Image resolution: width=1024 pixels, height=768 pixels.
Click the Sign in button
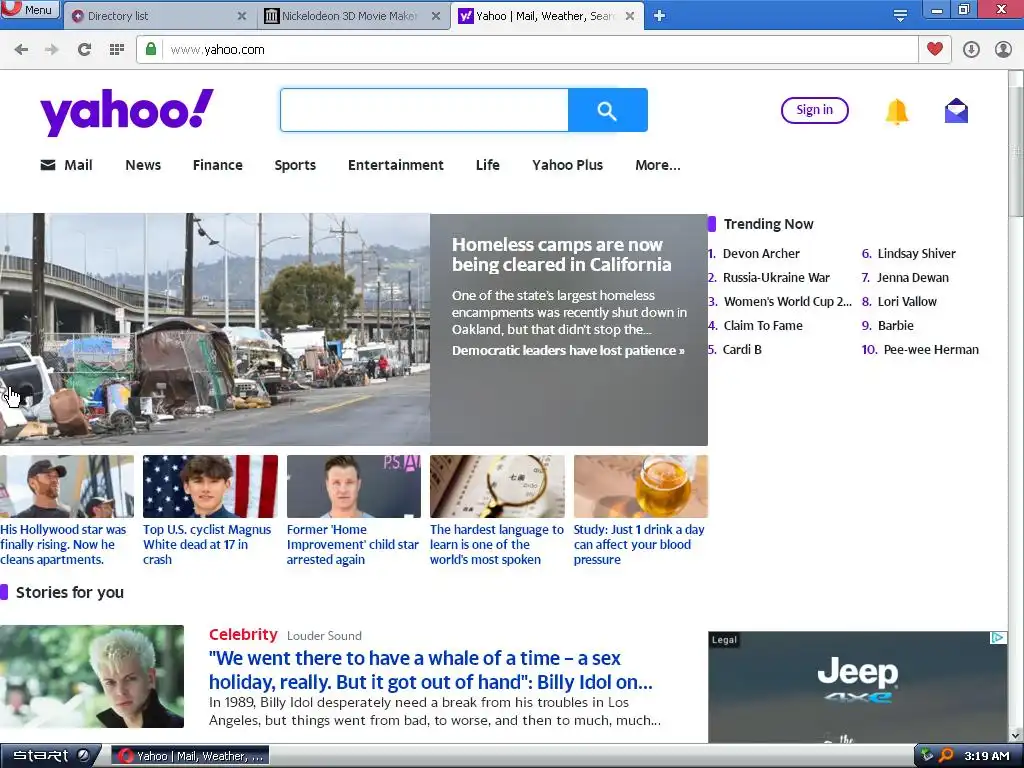click(814, 110)
